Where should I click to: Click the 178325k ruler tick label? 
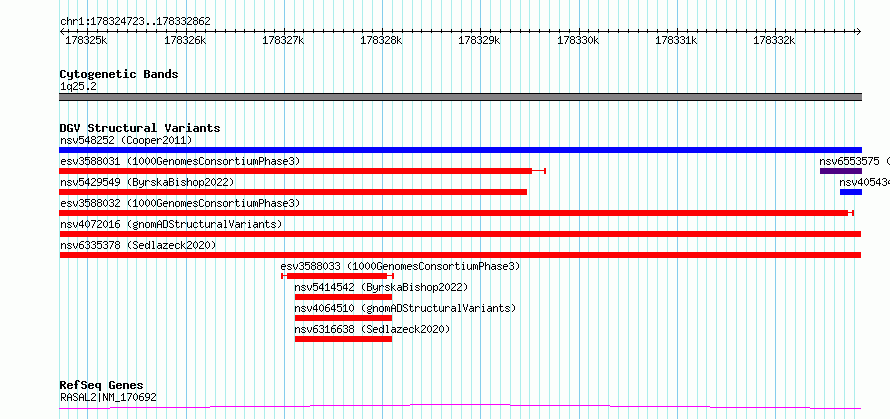pos(86,40)
